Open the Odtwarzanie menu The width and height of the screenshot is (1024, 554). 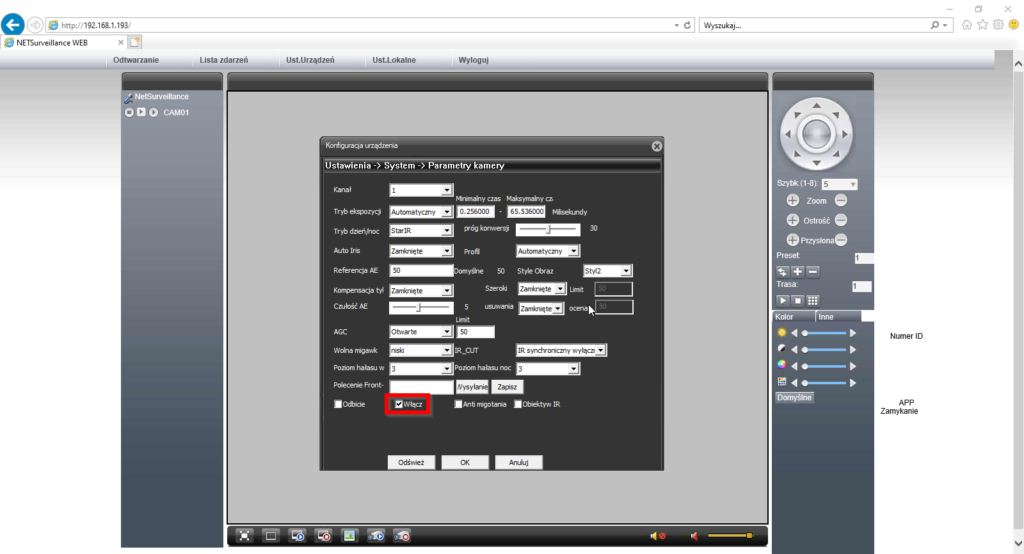pos(136,60)
